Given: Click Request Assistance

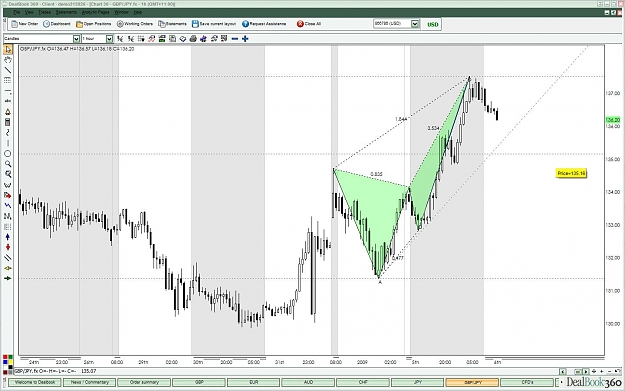Looking at the screenshot, I should tap(264, 24).
